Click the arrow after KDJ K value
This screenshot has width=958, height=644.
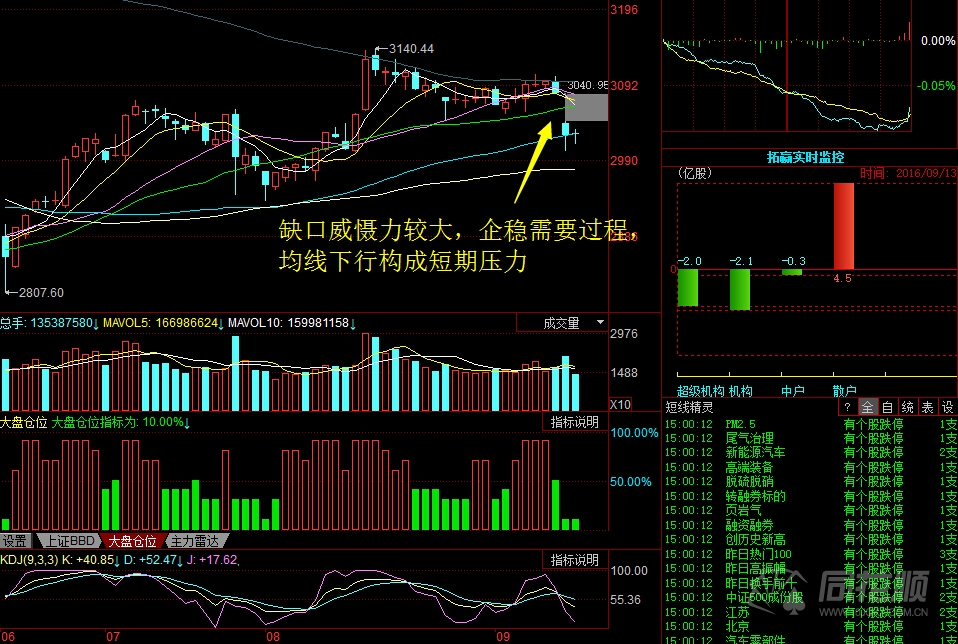[116, 560]
